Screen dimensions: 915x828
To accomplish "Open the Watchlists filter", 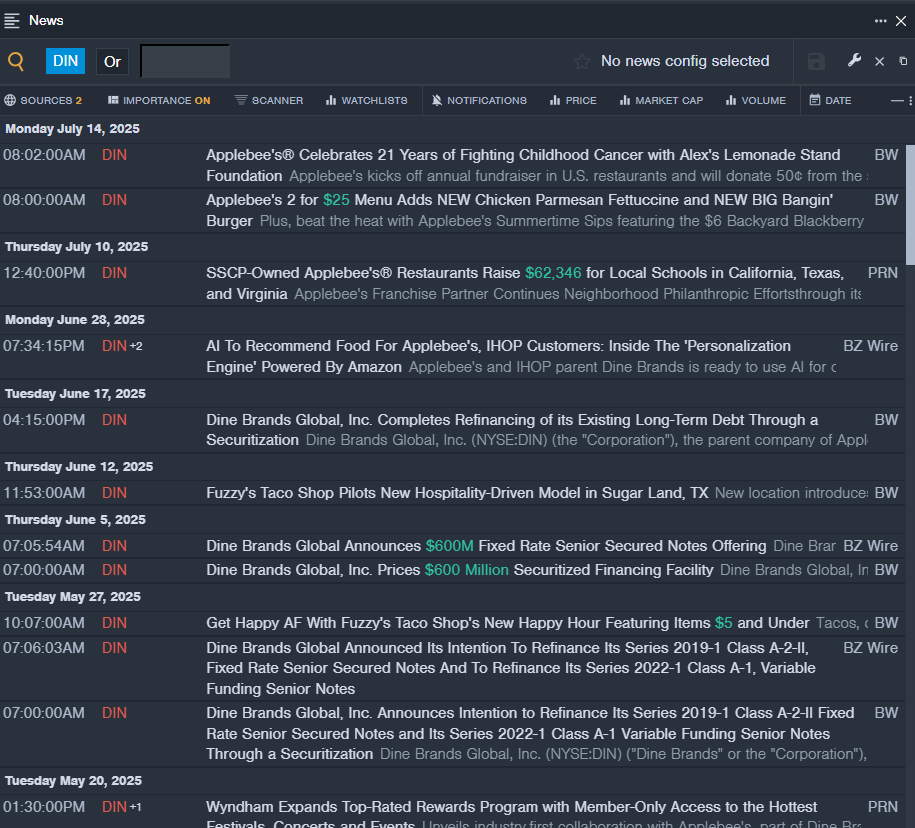I will point(366,100).
